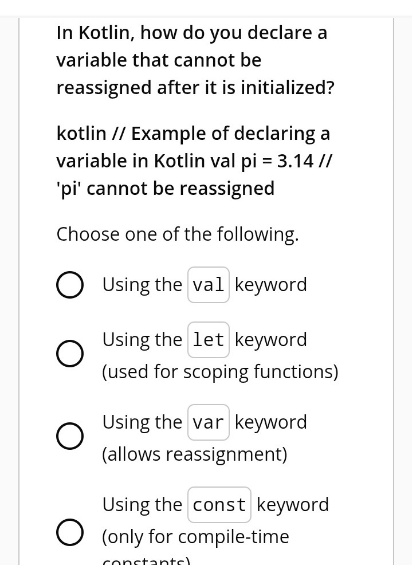
Task: Pick the var keyword radio button
Action: click(70, 436)
